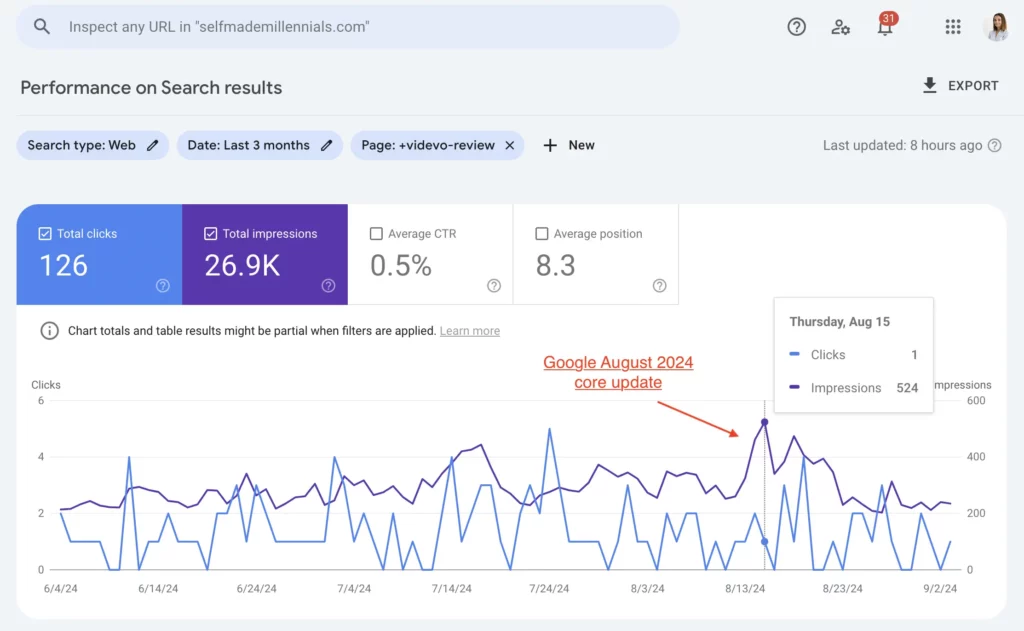Open the Google apps grid icon

pyautogui.click(x=953, y=27)
